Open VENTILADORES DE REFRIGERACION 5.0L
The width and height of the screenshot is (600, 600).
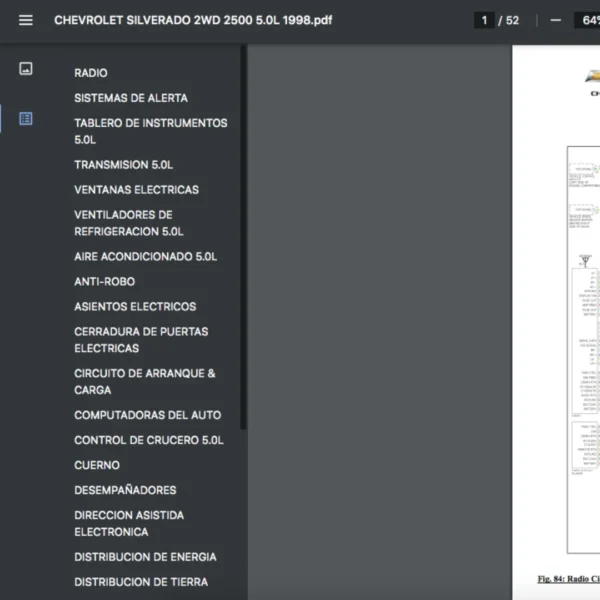[x=128, y=223]
